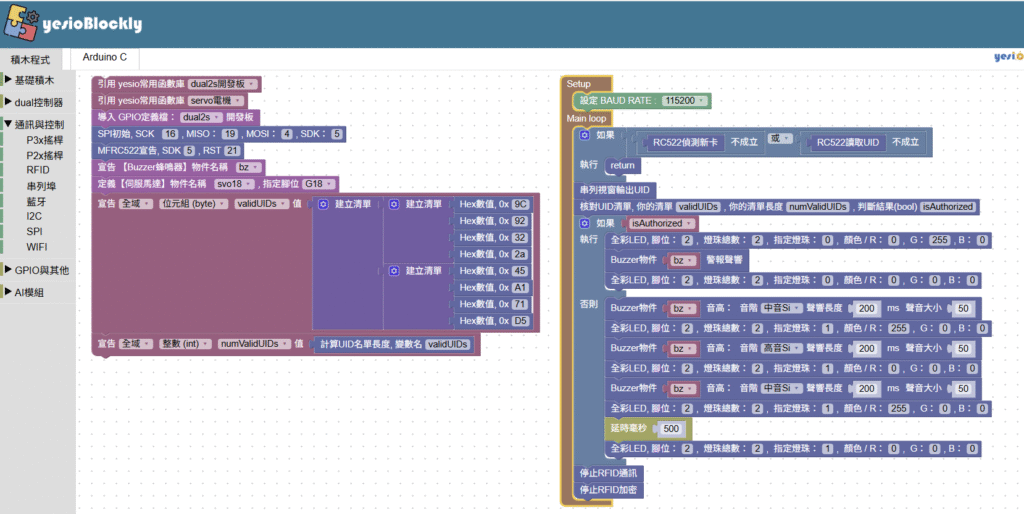The width and height of the screenshot is (1024, 514).
Task: Open the servo電機 library dropdown
Action: pos(216,101)
